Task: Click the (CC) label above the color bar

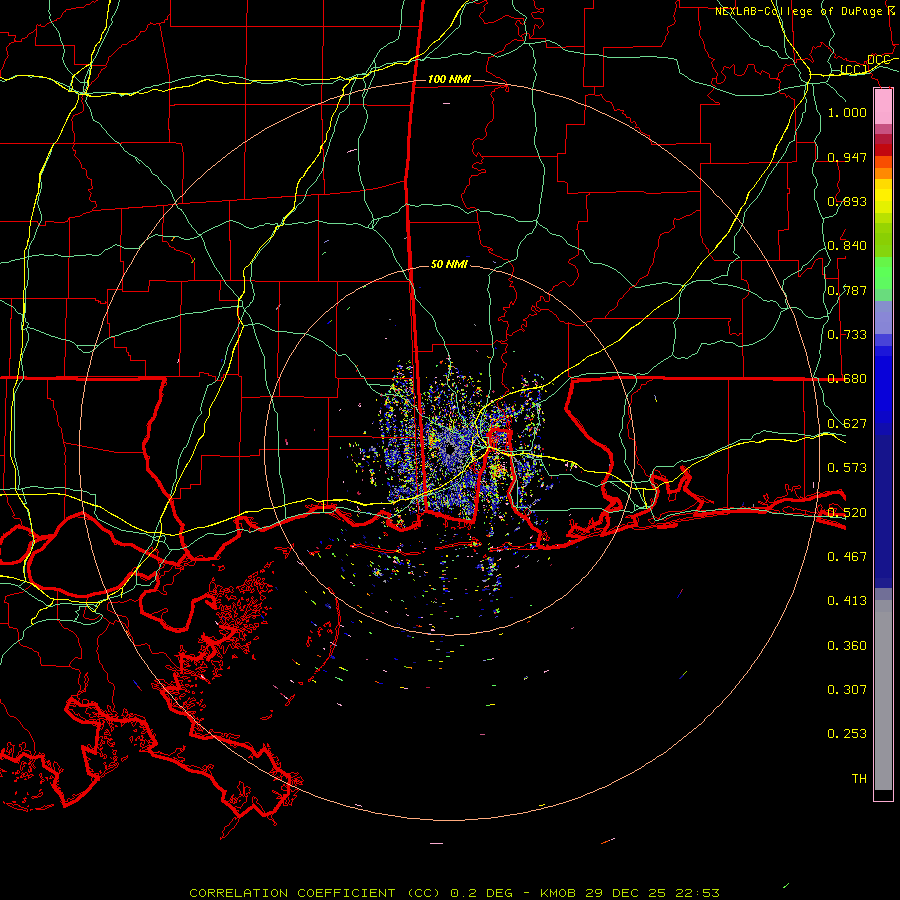Action: point(854,70)
